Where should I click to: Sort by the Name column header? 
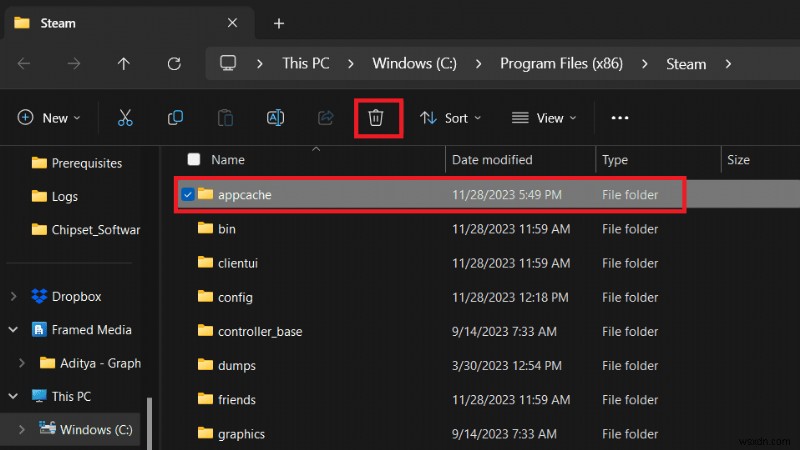(228, 160)
